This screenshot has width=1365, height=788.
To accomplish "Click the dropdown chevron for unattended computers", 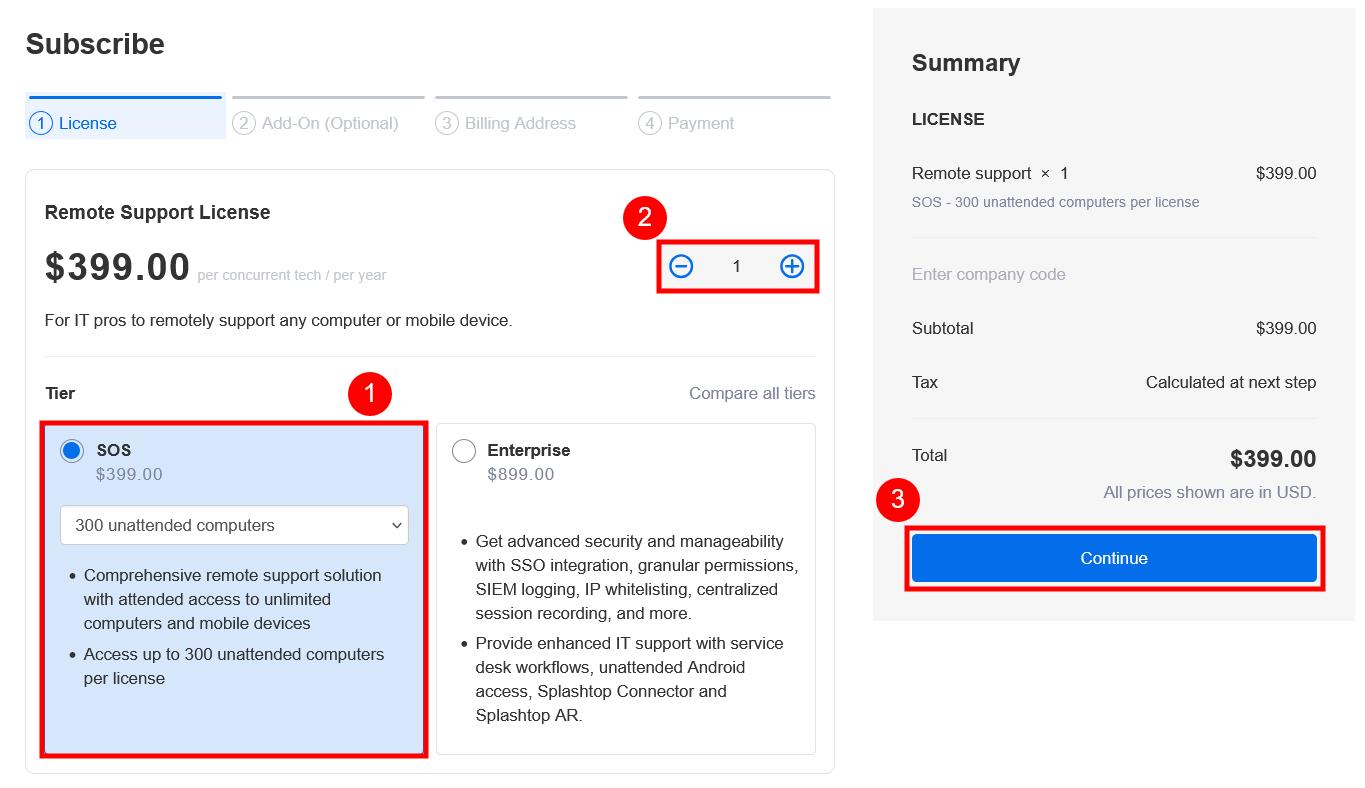I will 395,525.
